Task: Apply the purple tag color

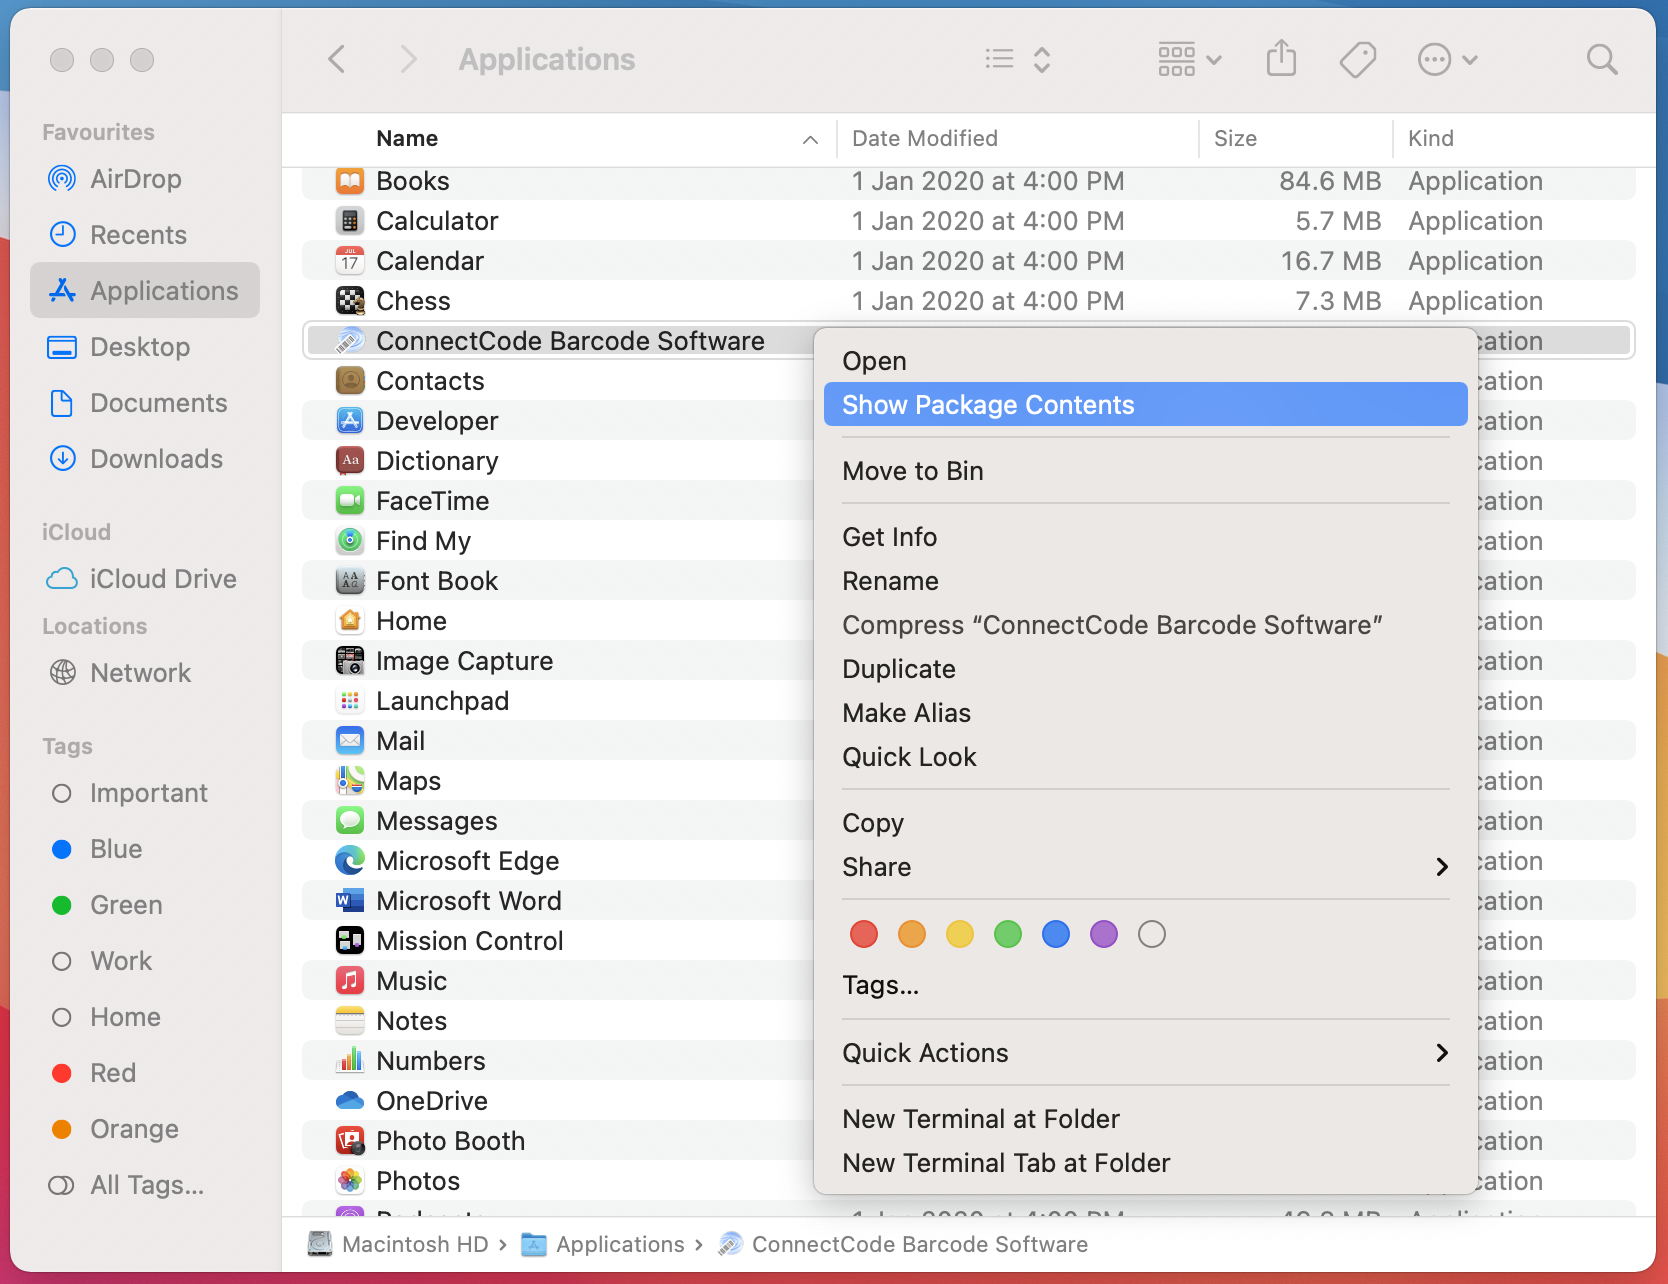Action: 1104,934
